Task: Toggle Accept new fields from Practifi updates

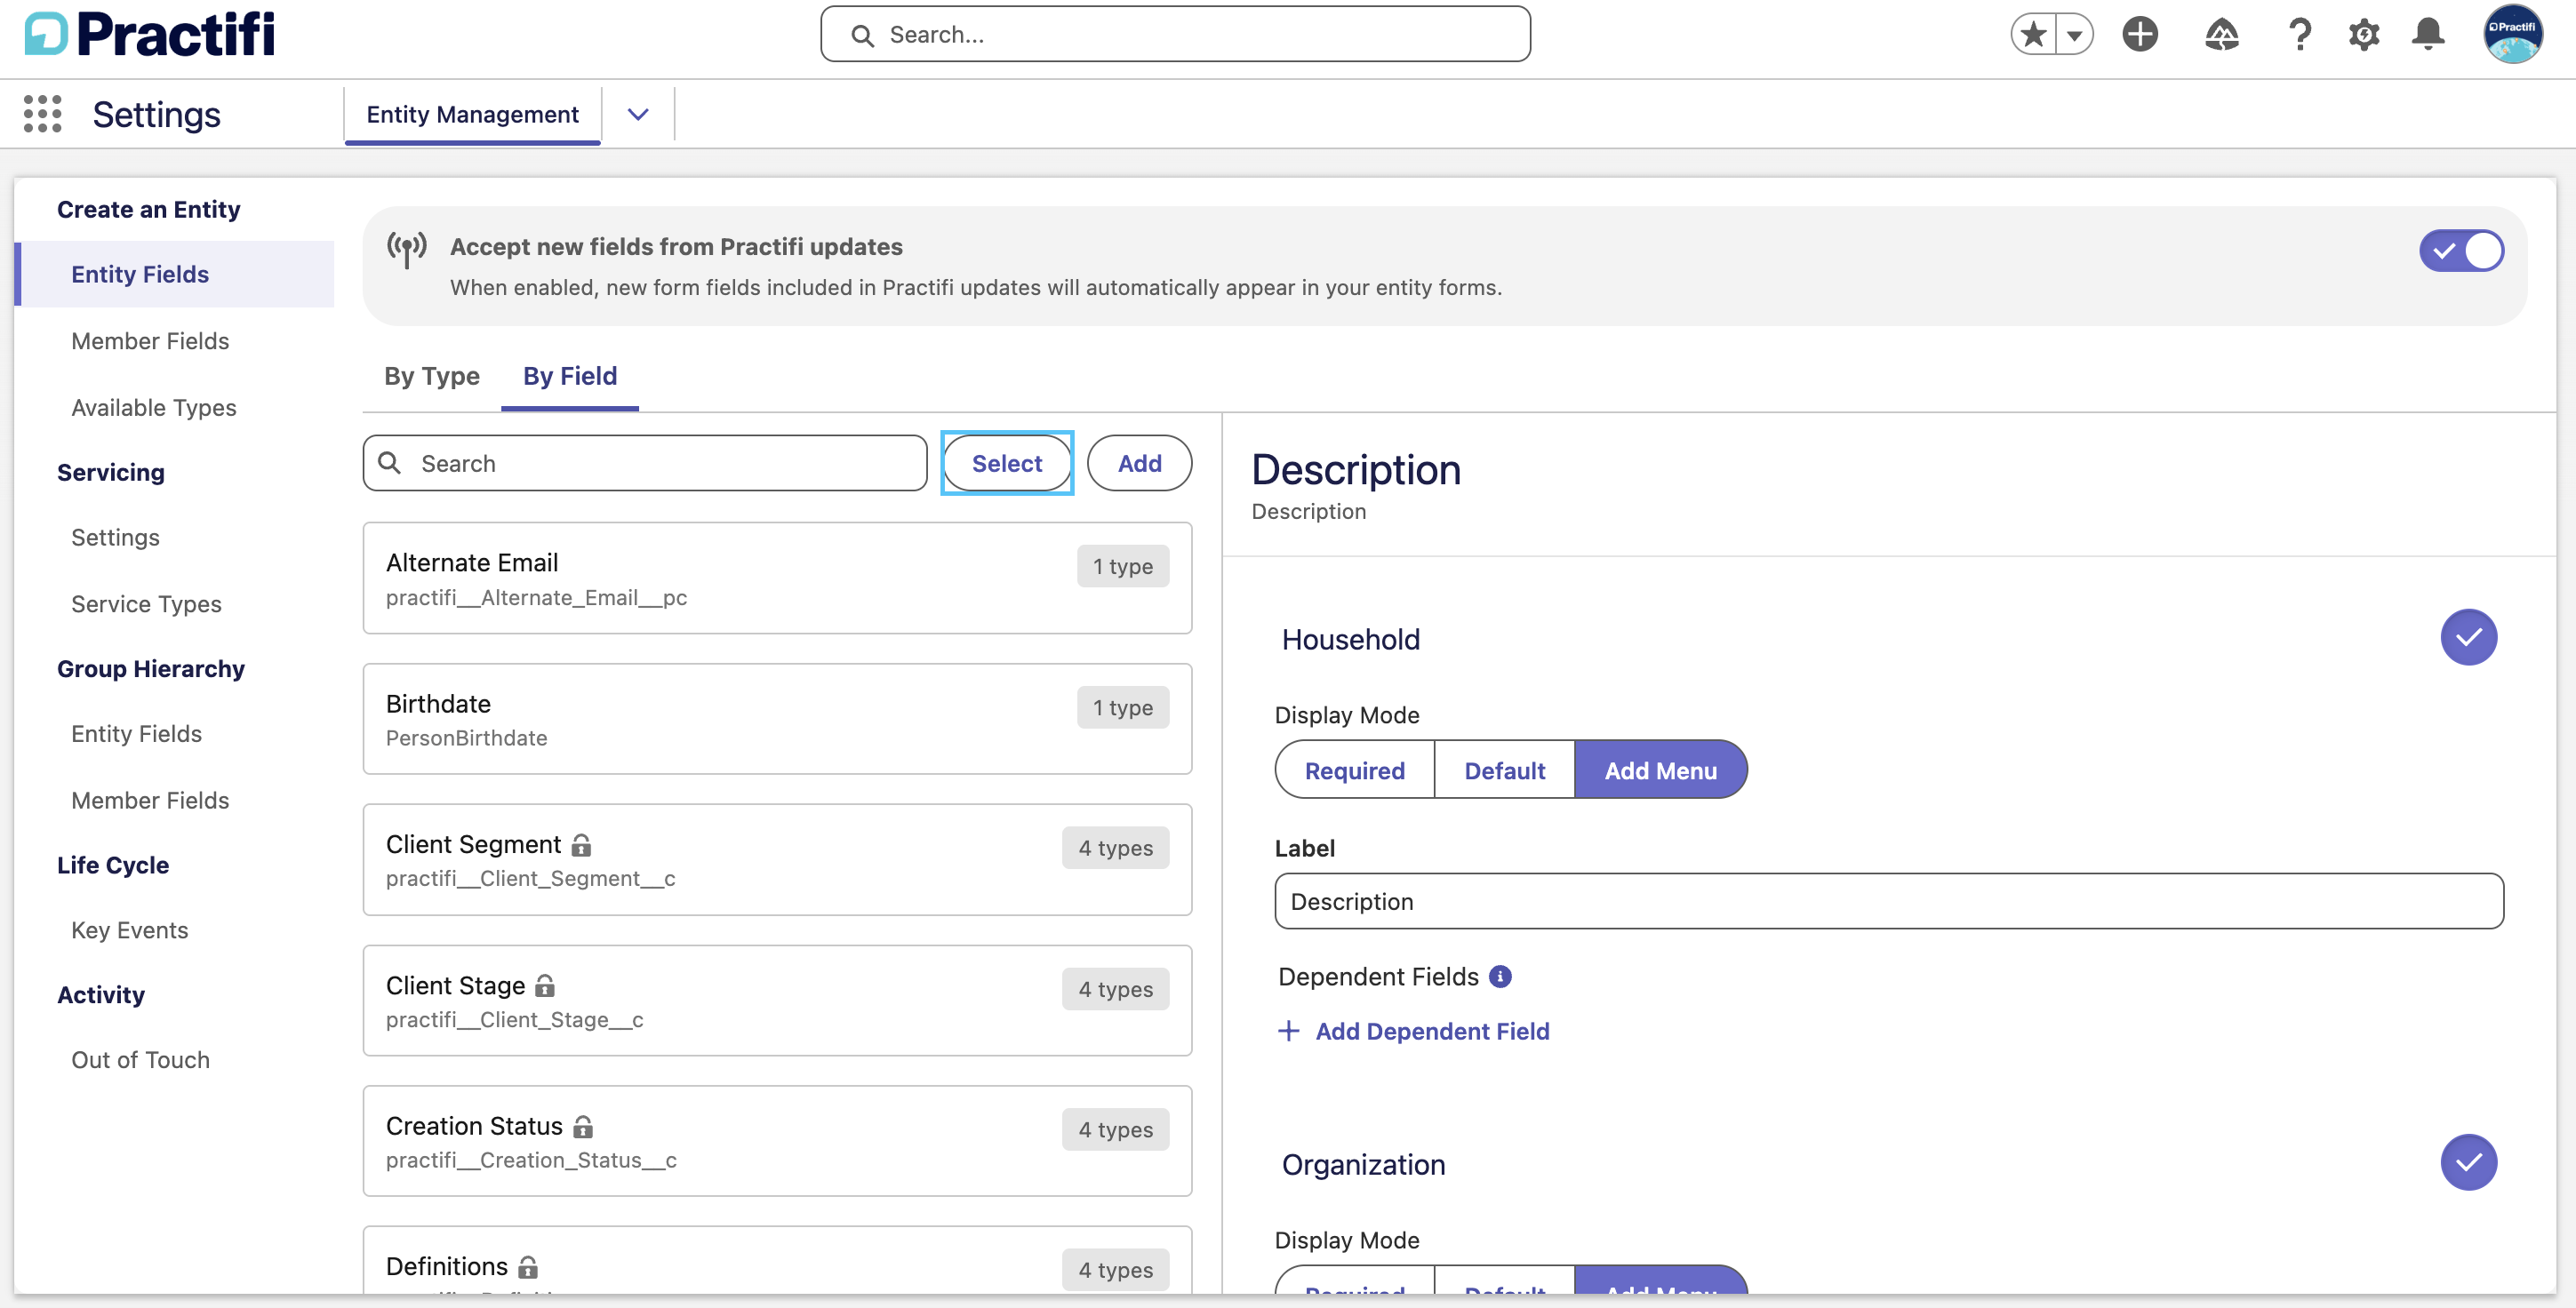Action: tap(2461, 250)
